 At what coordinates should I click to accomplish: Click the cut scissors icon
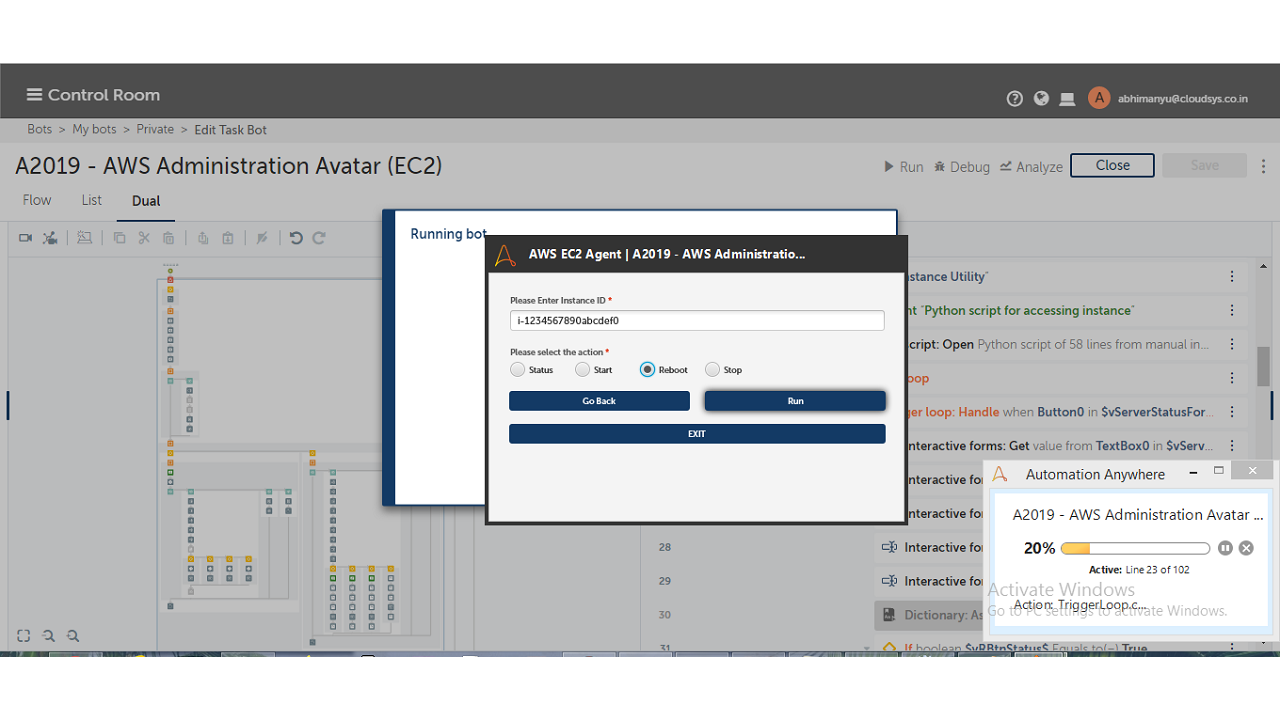(144, 238)
